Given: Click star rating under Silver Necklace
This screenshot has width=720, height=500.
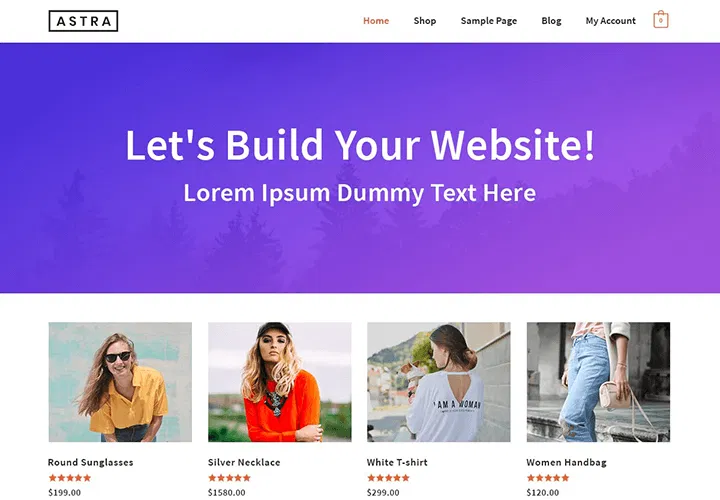Looking at the screenshot, I should coord(229,478).
